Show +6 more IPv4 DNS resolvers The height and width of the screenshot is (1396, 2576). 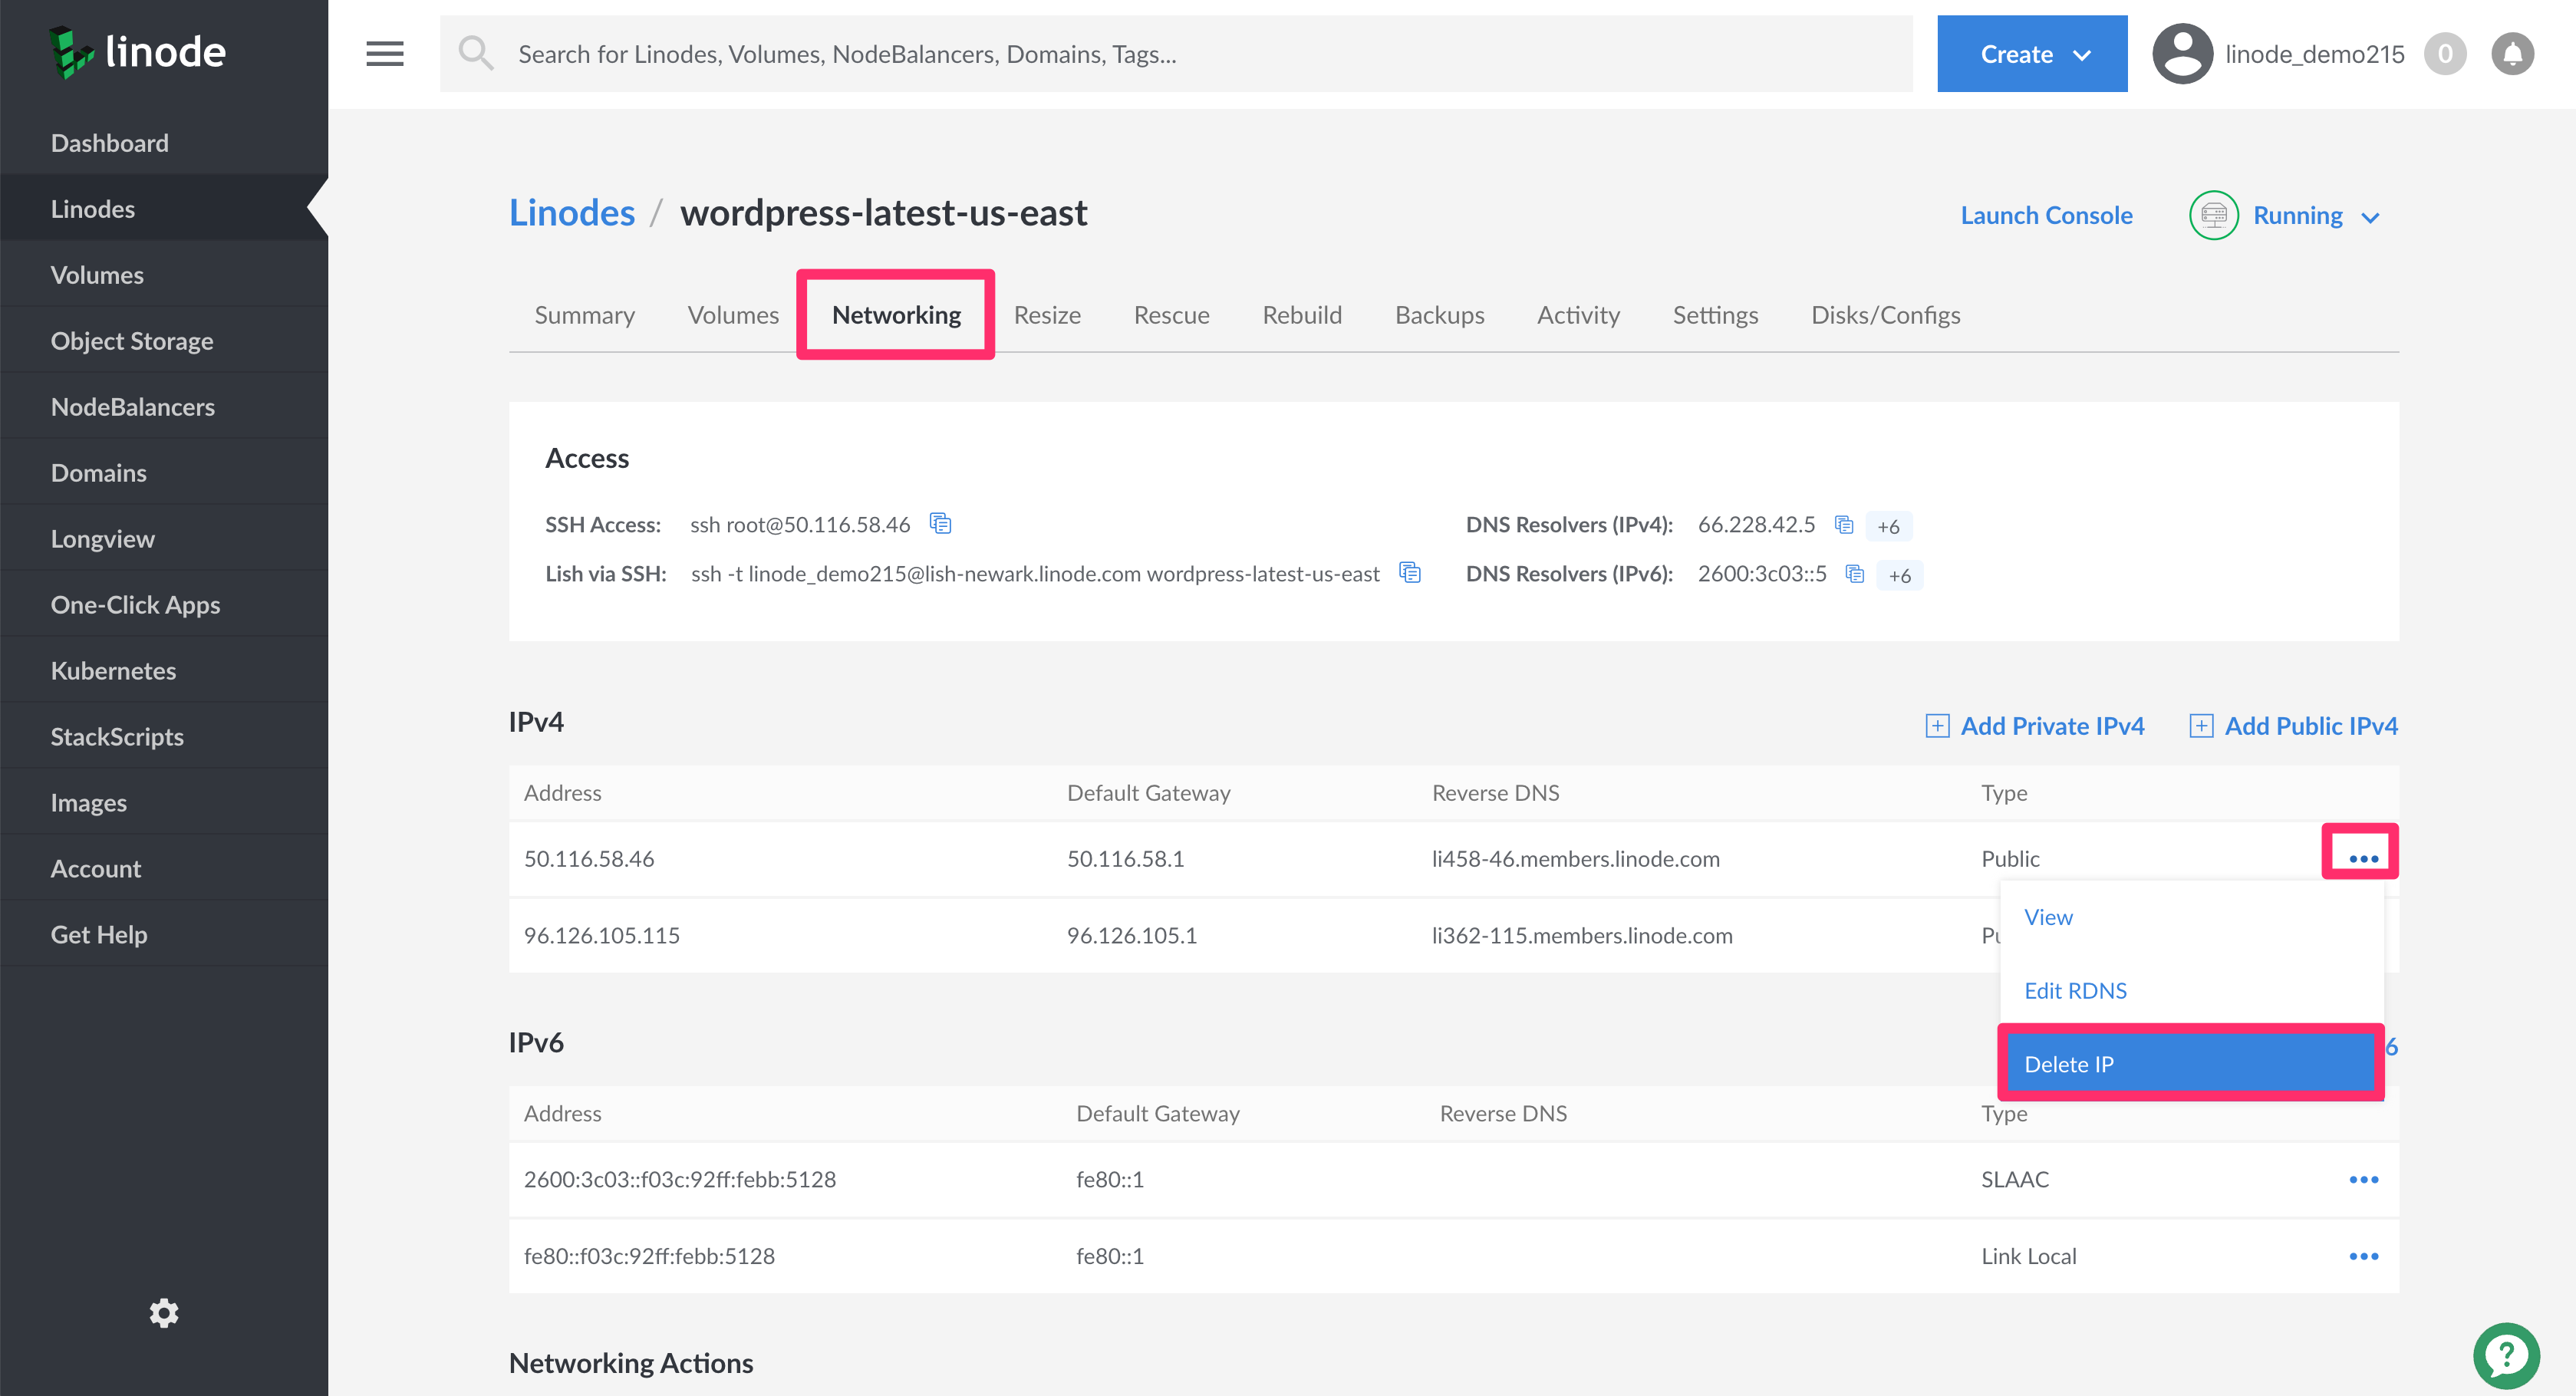(1888, 526)
